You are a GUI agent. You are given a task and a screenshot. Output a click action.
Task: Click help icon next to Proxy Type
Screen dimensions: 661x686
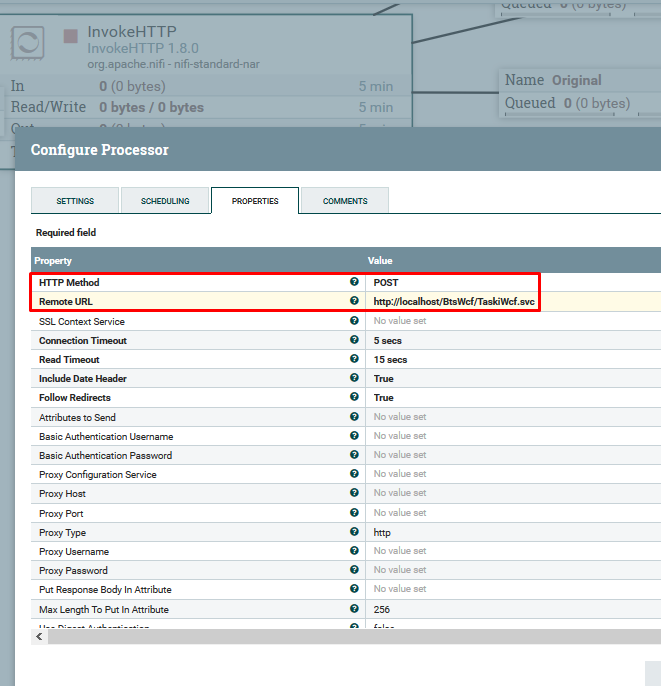point(354,532)
